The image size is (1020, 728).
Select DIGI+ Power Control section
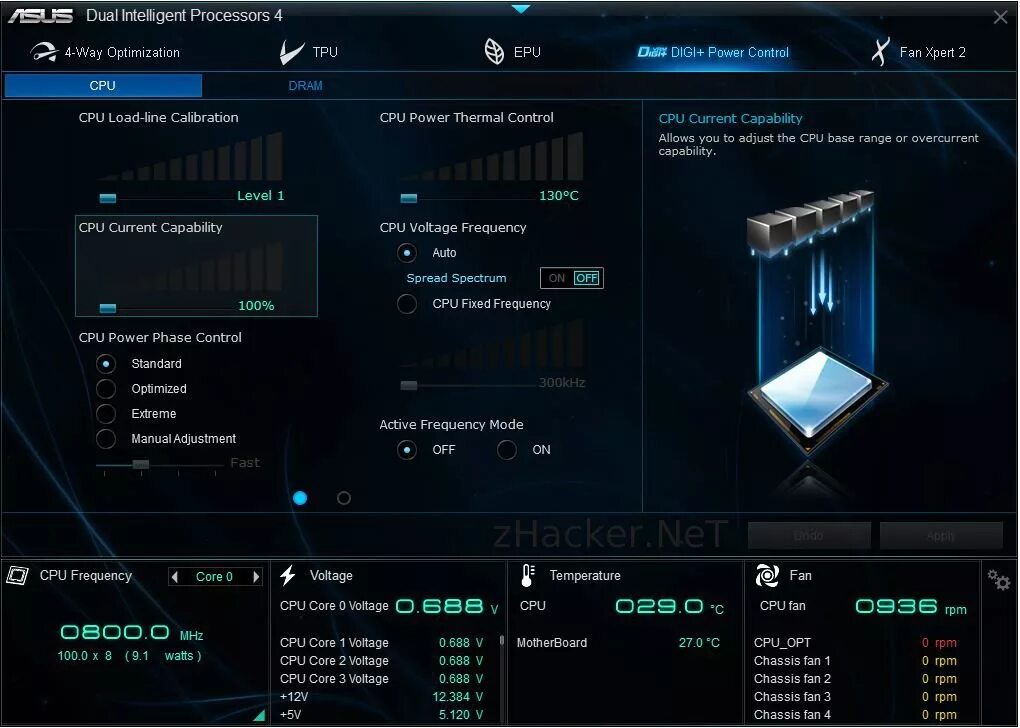click(713, 52)
